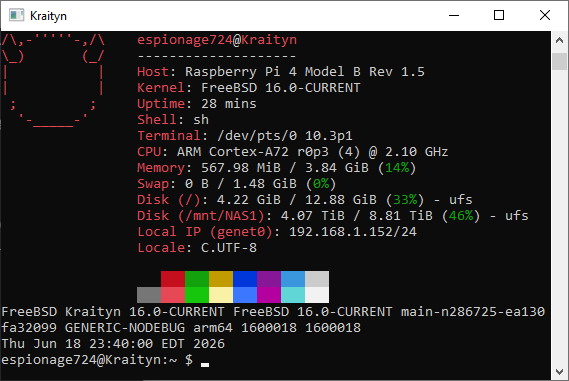Click the purple color block

(x=269, y=279)
